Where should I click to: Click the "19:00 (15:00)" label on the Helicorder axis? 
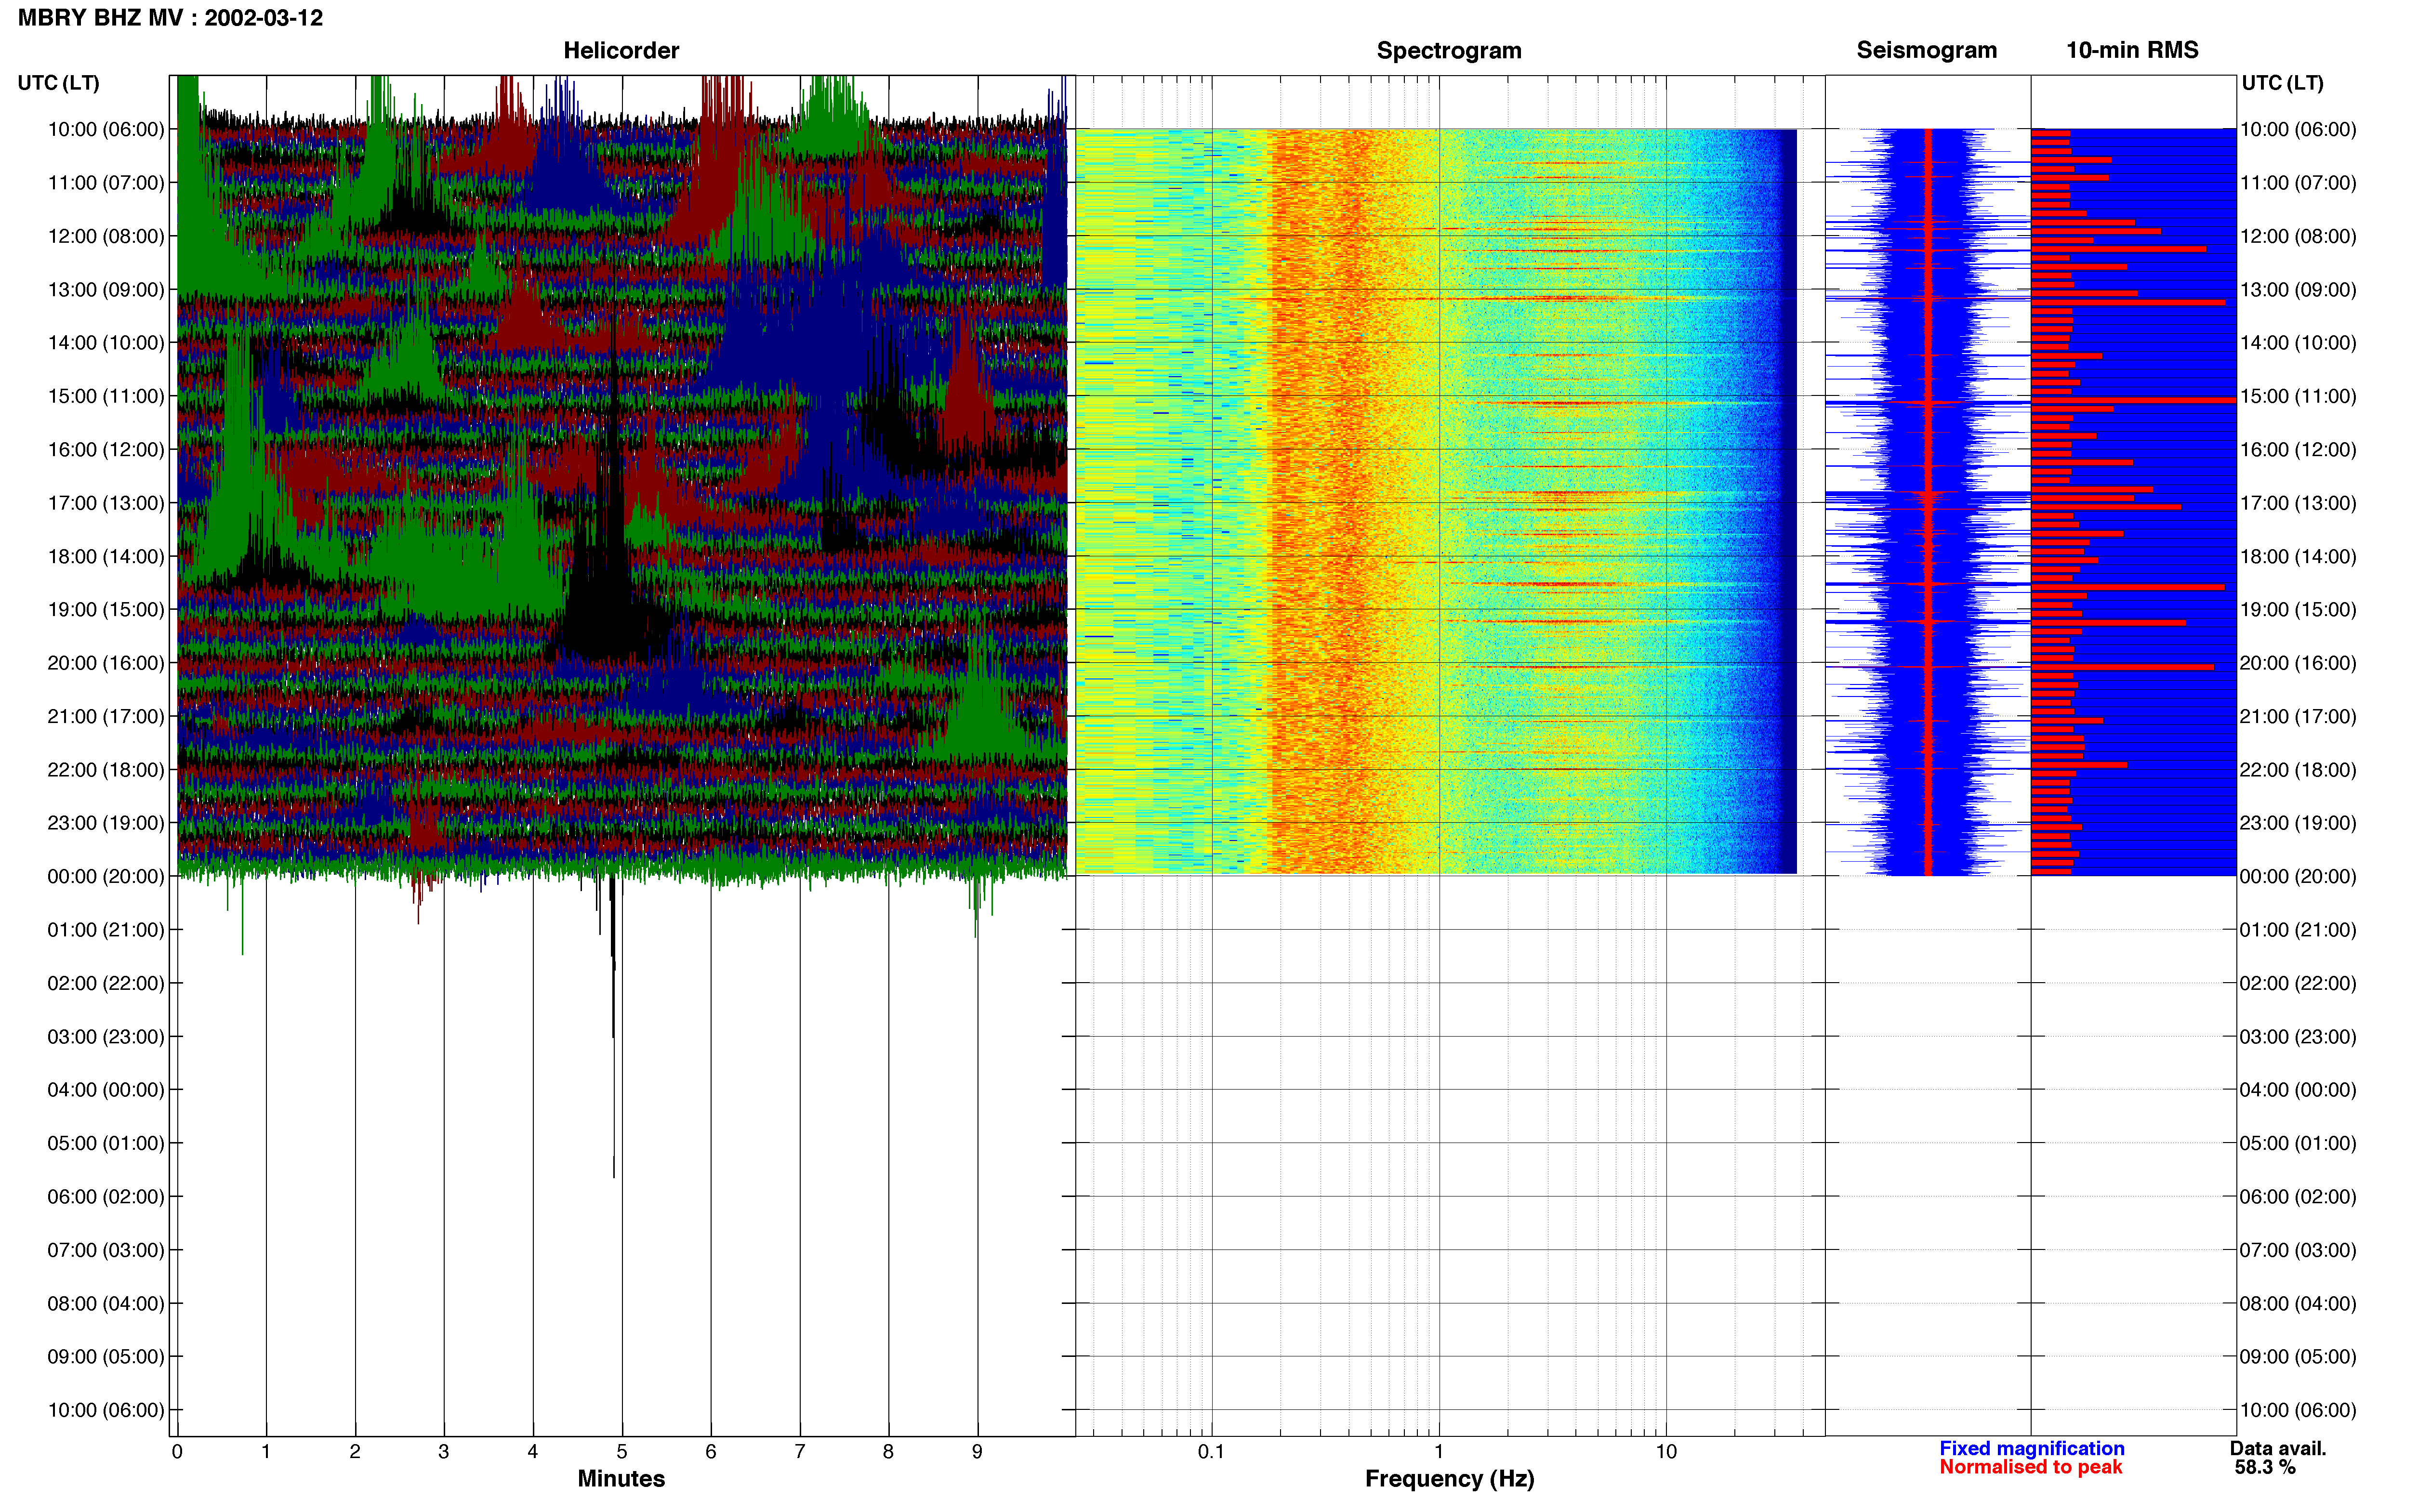click(106, 610)
